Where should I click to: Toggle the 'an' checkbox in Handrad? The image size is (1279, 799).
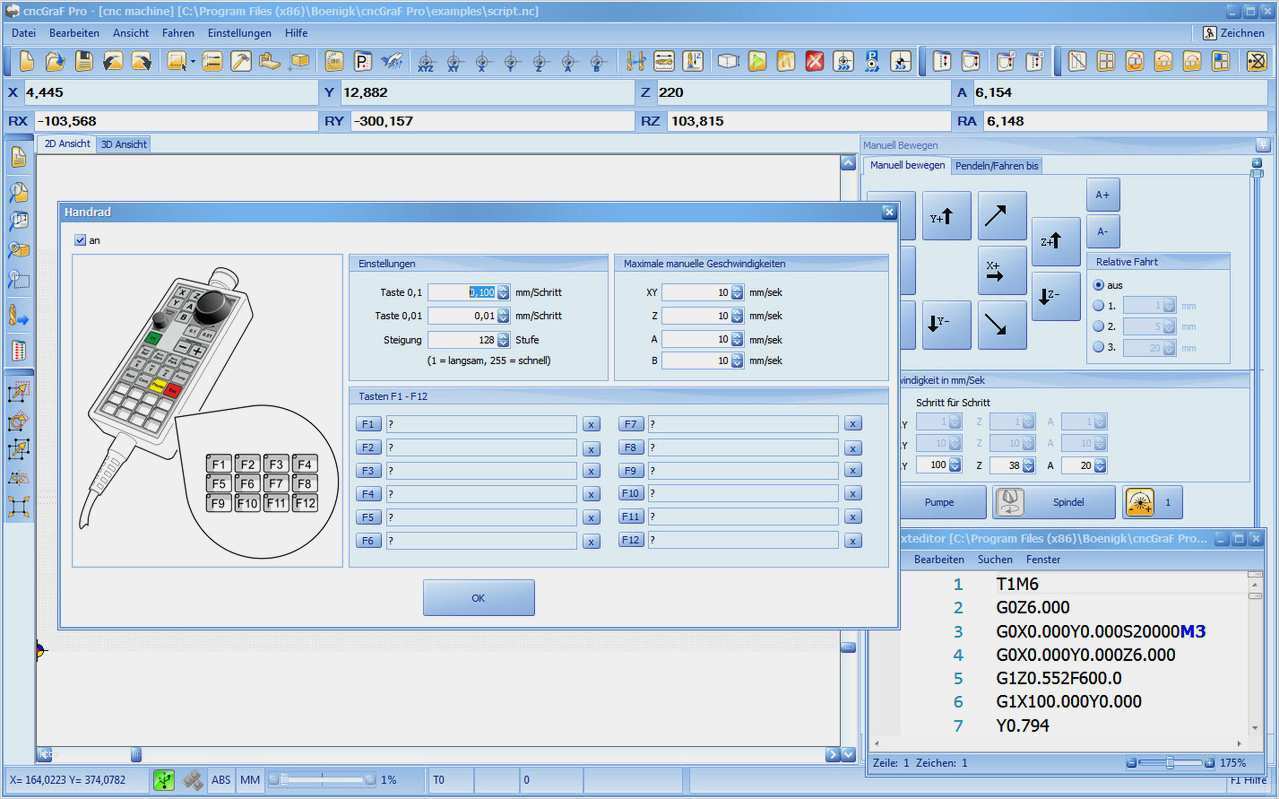click(x=81, y=240)
